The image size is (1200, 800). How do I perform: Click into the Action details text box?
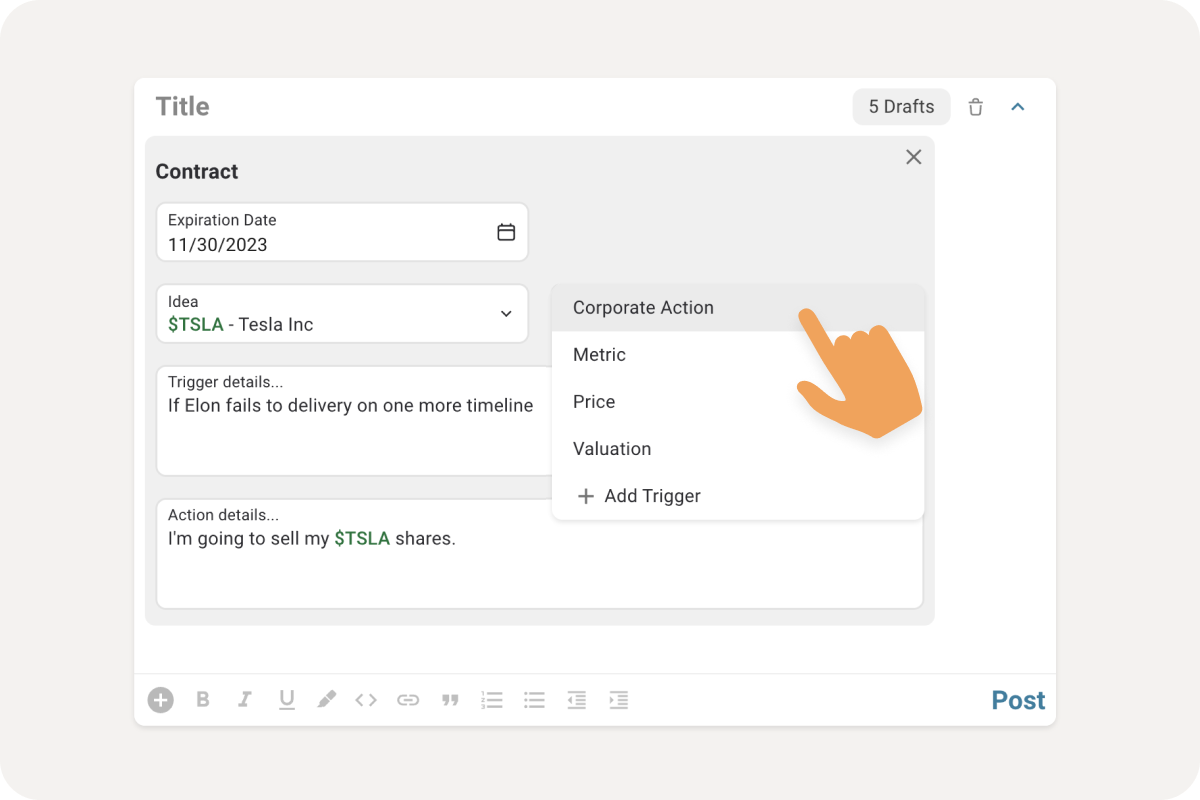540,554
